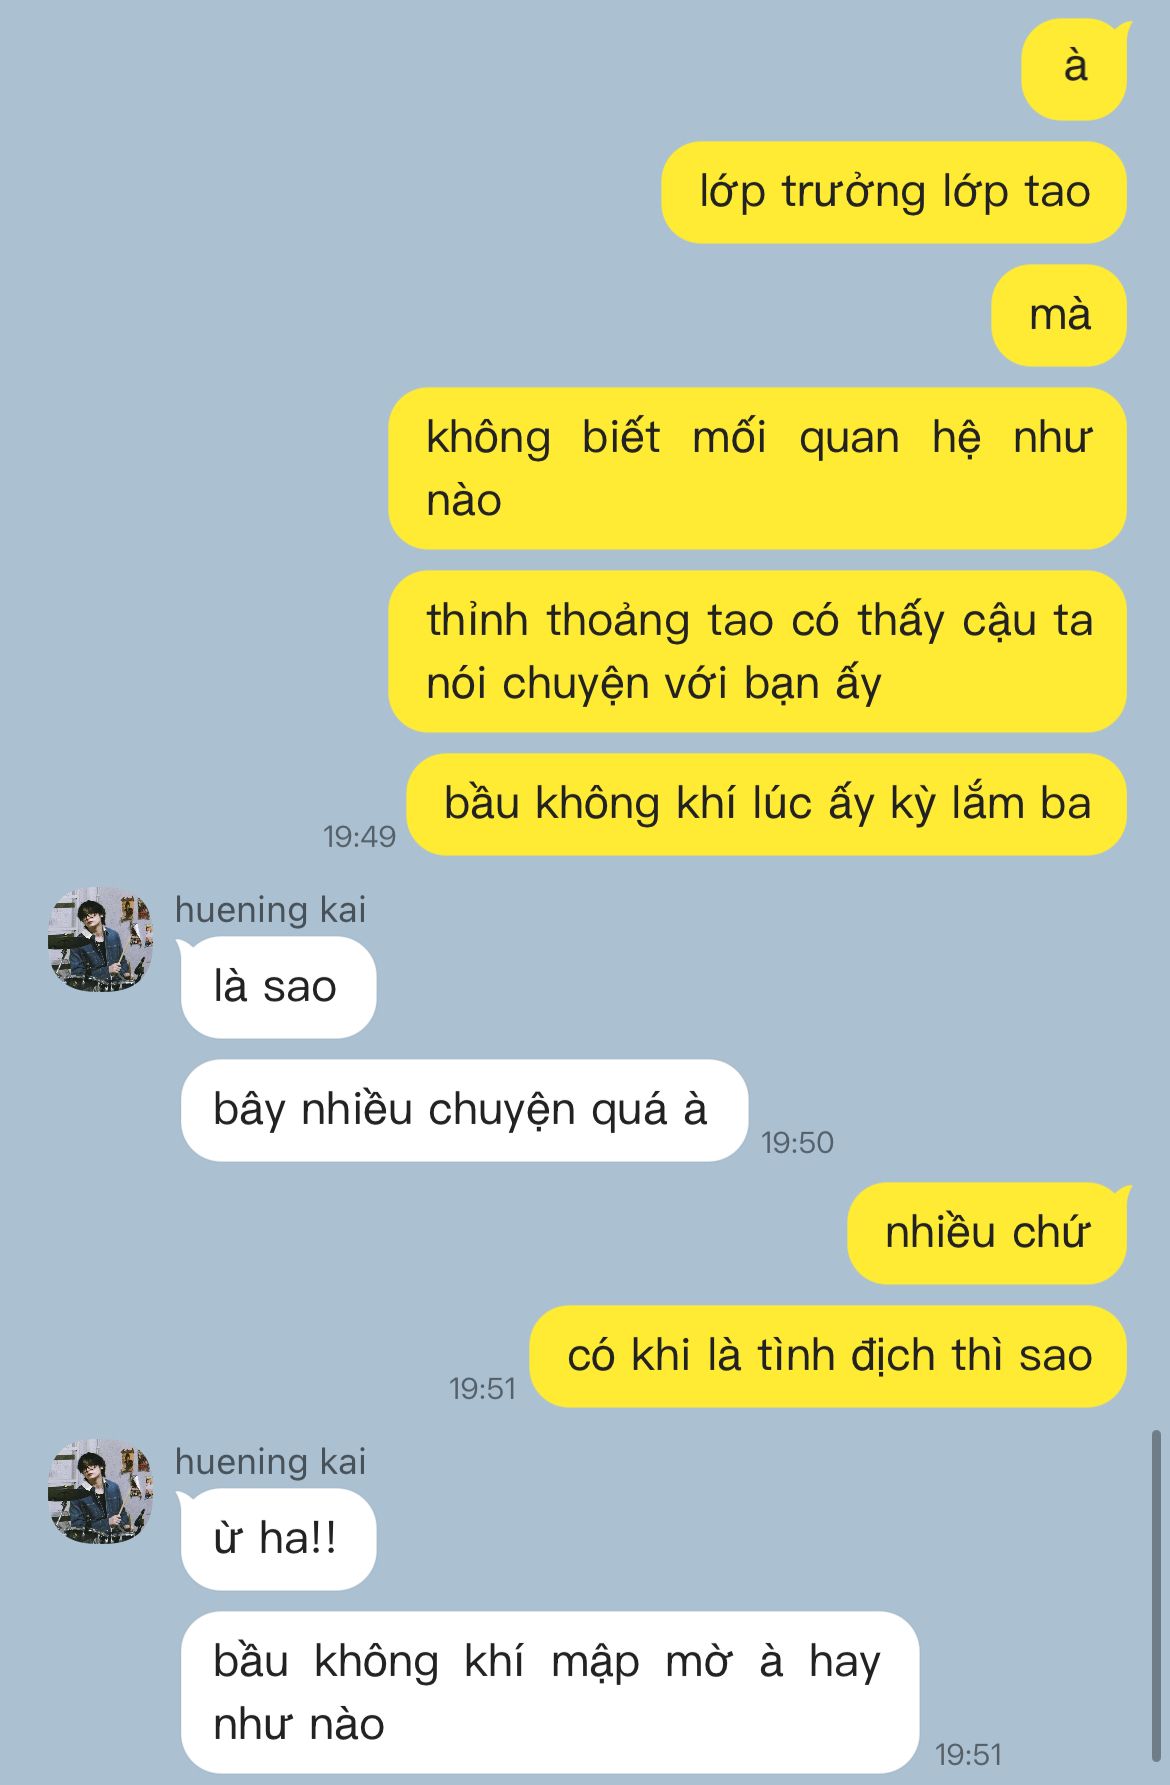Open huening kai's avatar beside "là sao"
This screenshot has height=1785, width=1170.
tap(101, 939)
